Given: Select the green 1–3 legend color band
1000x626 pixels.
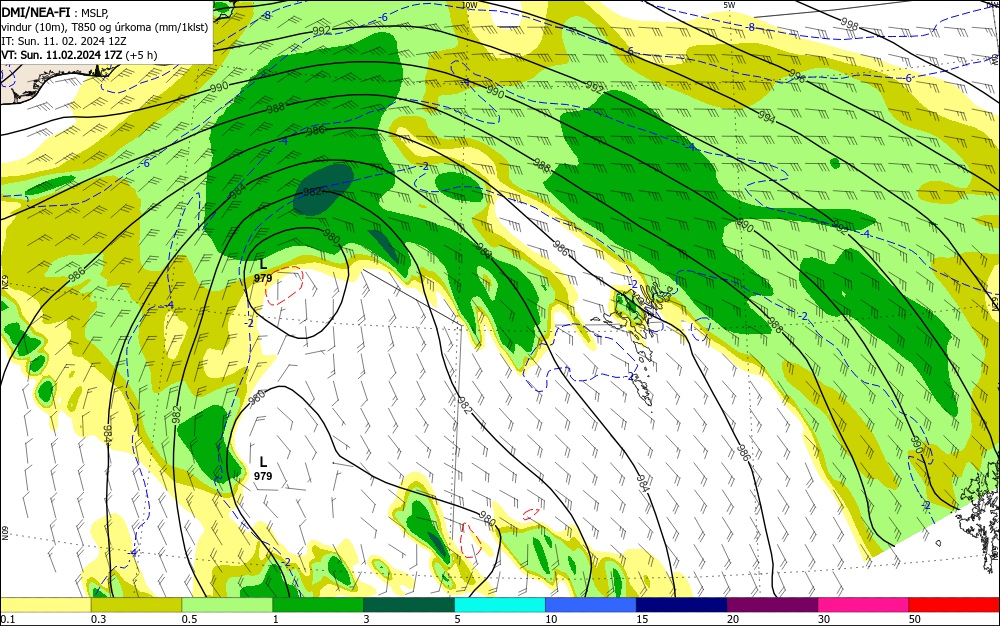Looking at the screenshot, I should [x=318, y=605].
